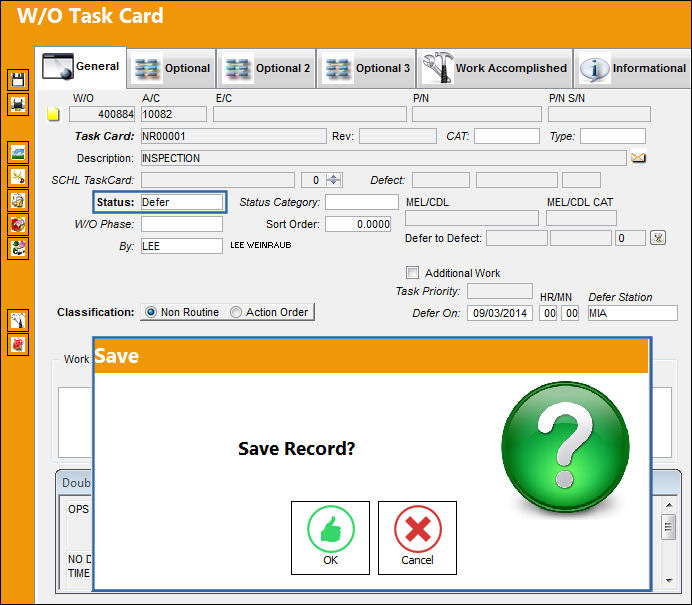The height and width of the screenshot is (605, 692).
Task: Click the Defer to Defect lookup icon
Action: (x=658, y=238)
